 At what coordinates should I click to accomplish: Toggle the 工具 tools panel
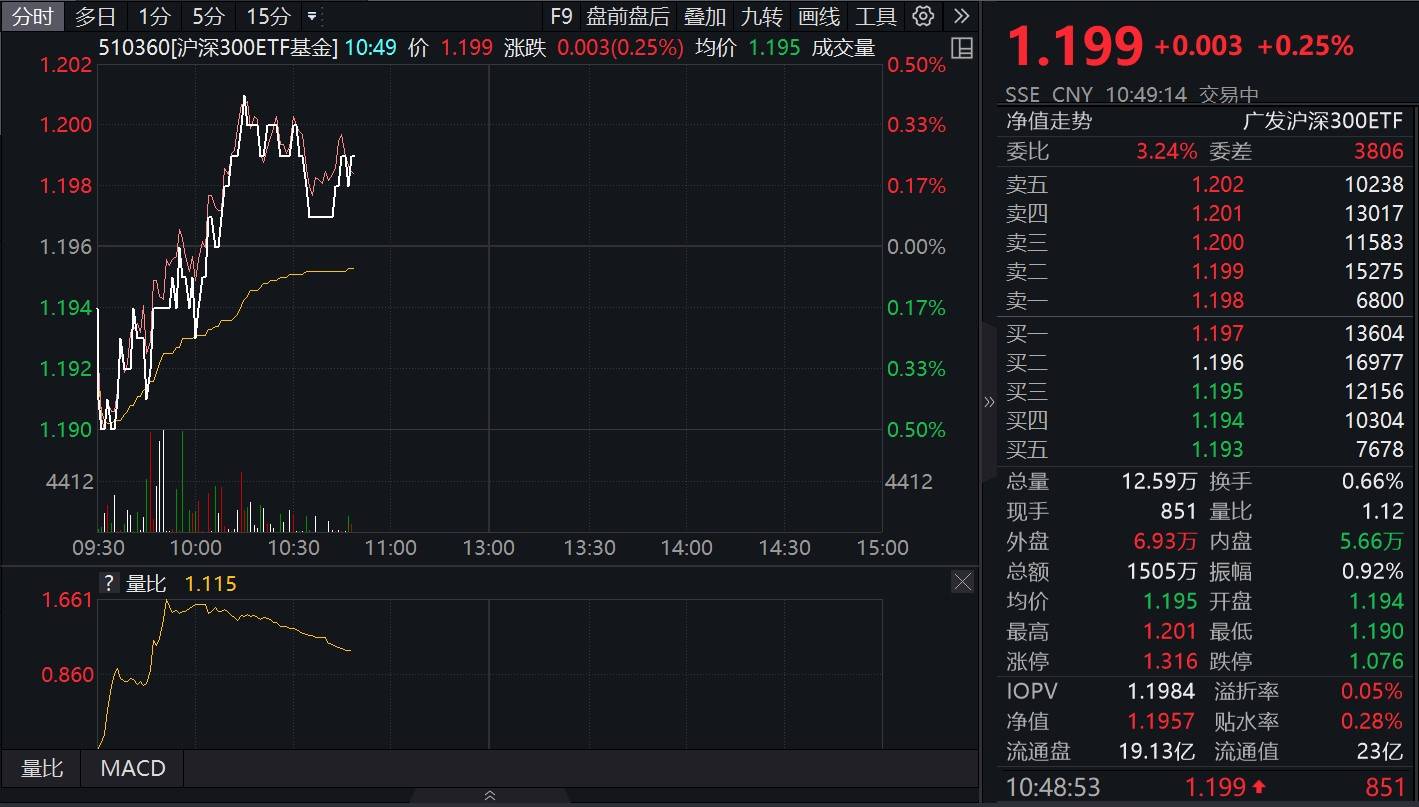point(875,16)
